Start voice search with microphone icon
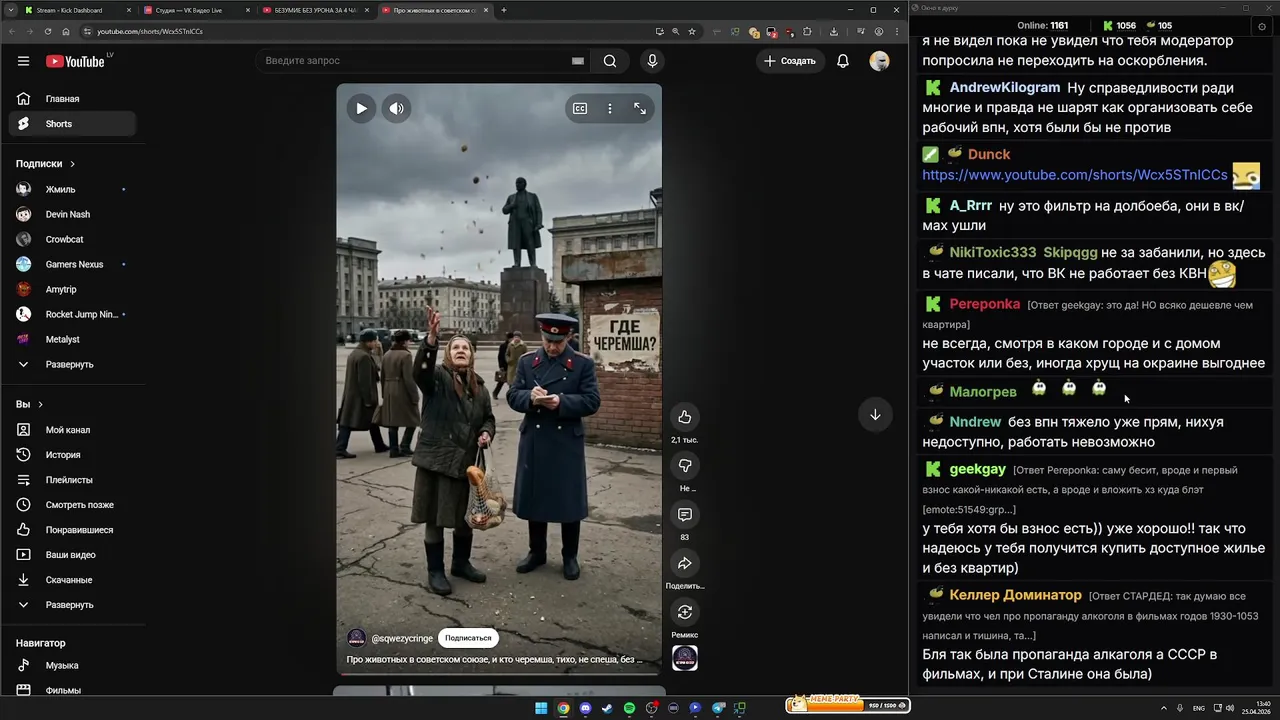Viewport: 1280px width, 720px height. (652, 61)
